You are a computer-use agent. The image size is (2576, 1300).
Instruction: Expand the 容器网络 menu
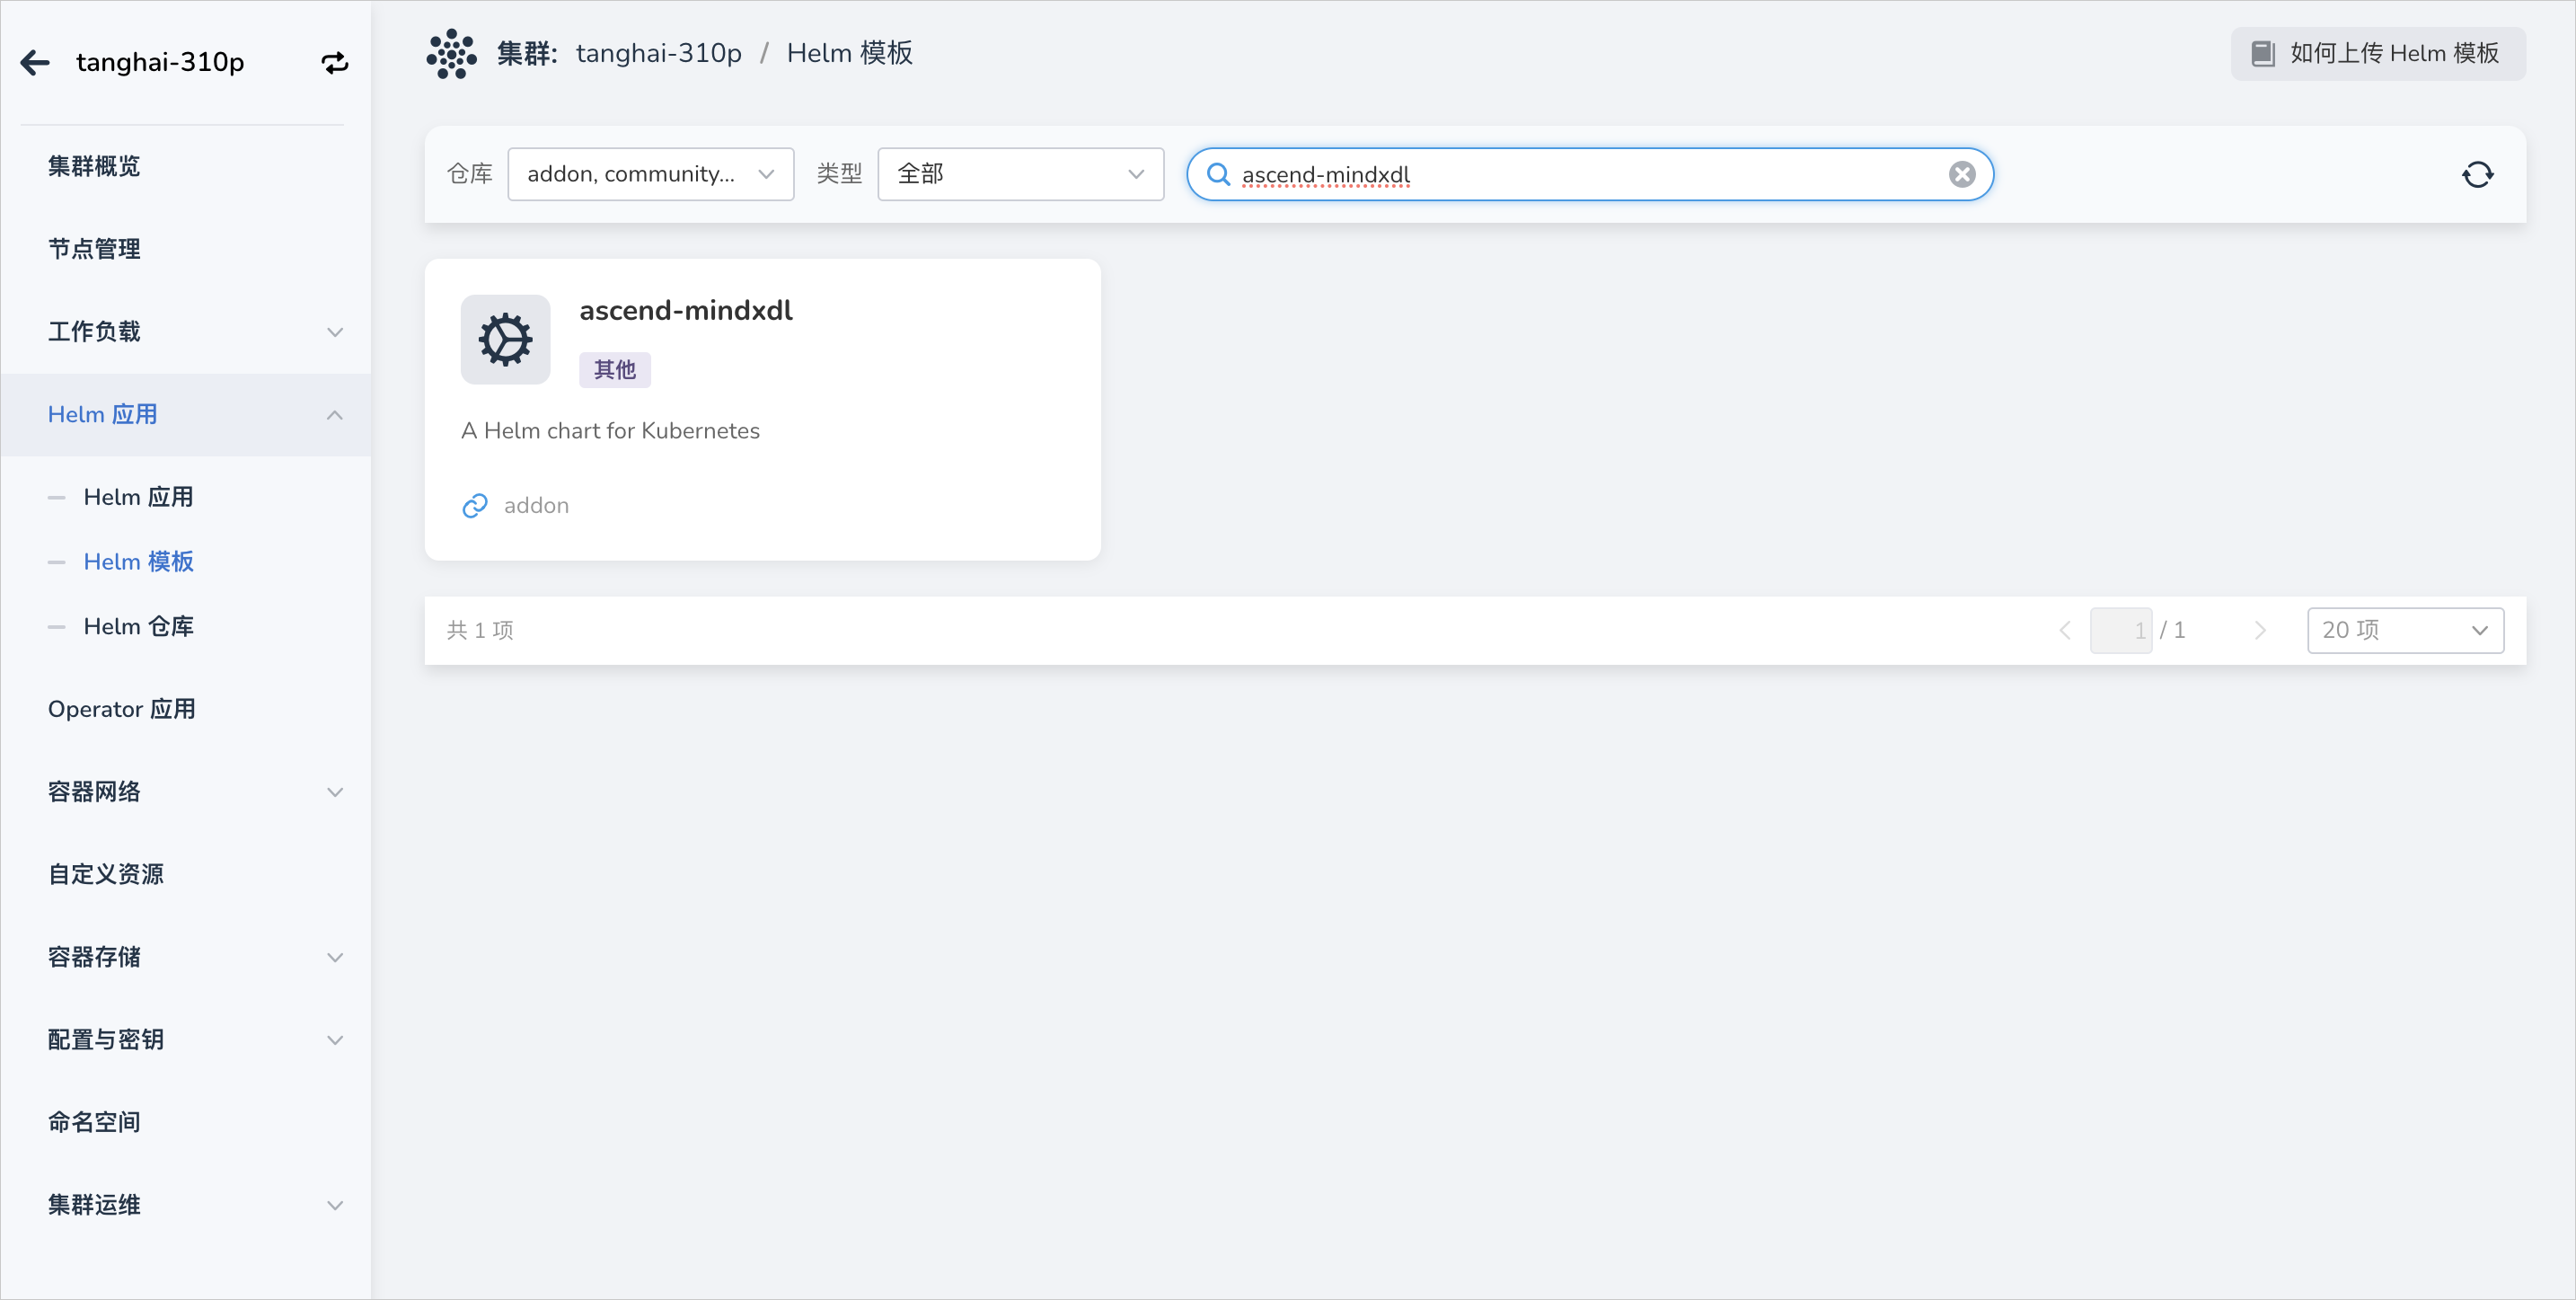pos(334,792)
